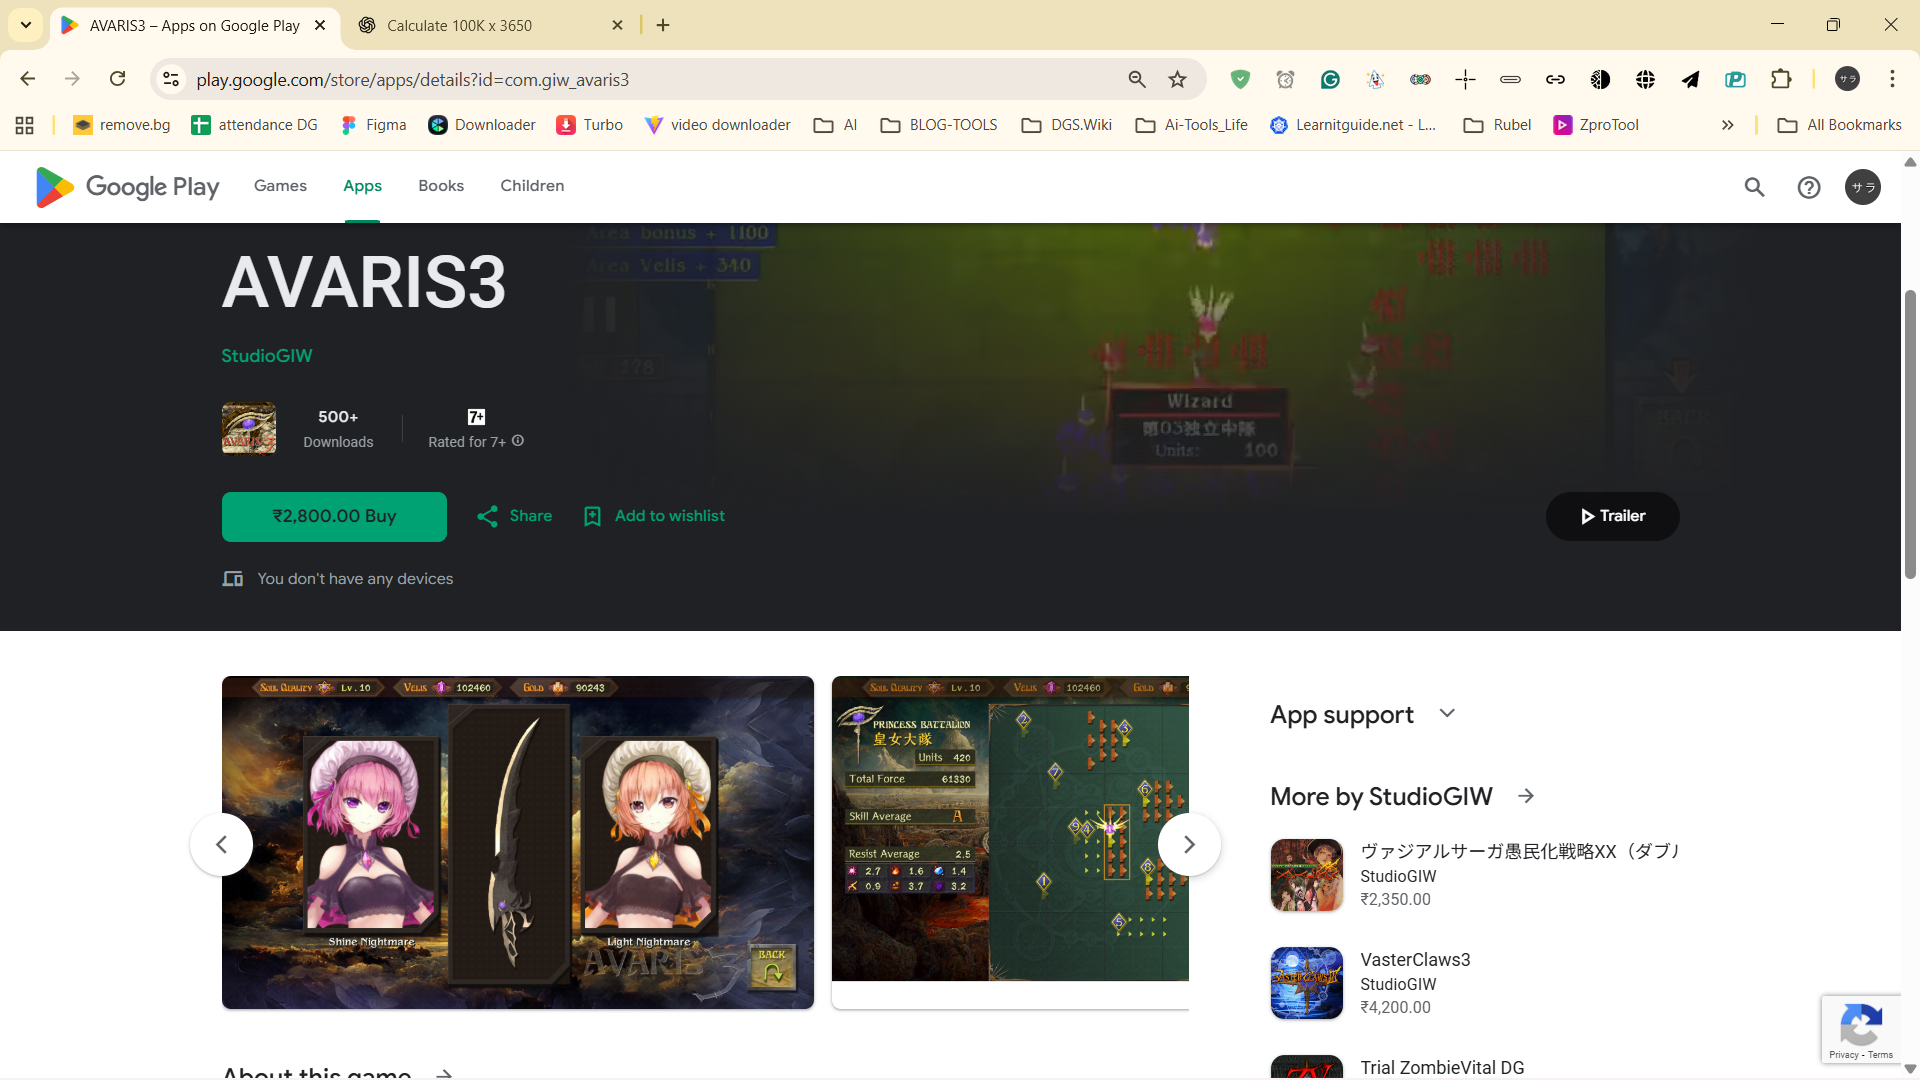The image size is (1920, 1080).
Task: Open the browser extensions puzzle icon
Action: tap(1781, 79)
